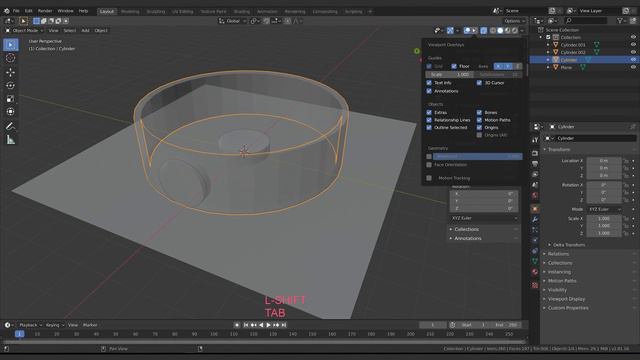Adjust Wireframe overlay slider

[478, 156]
